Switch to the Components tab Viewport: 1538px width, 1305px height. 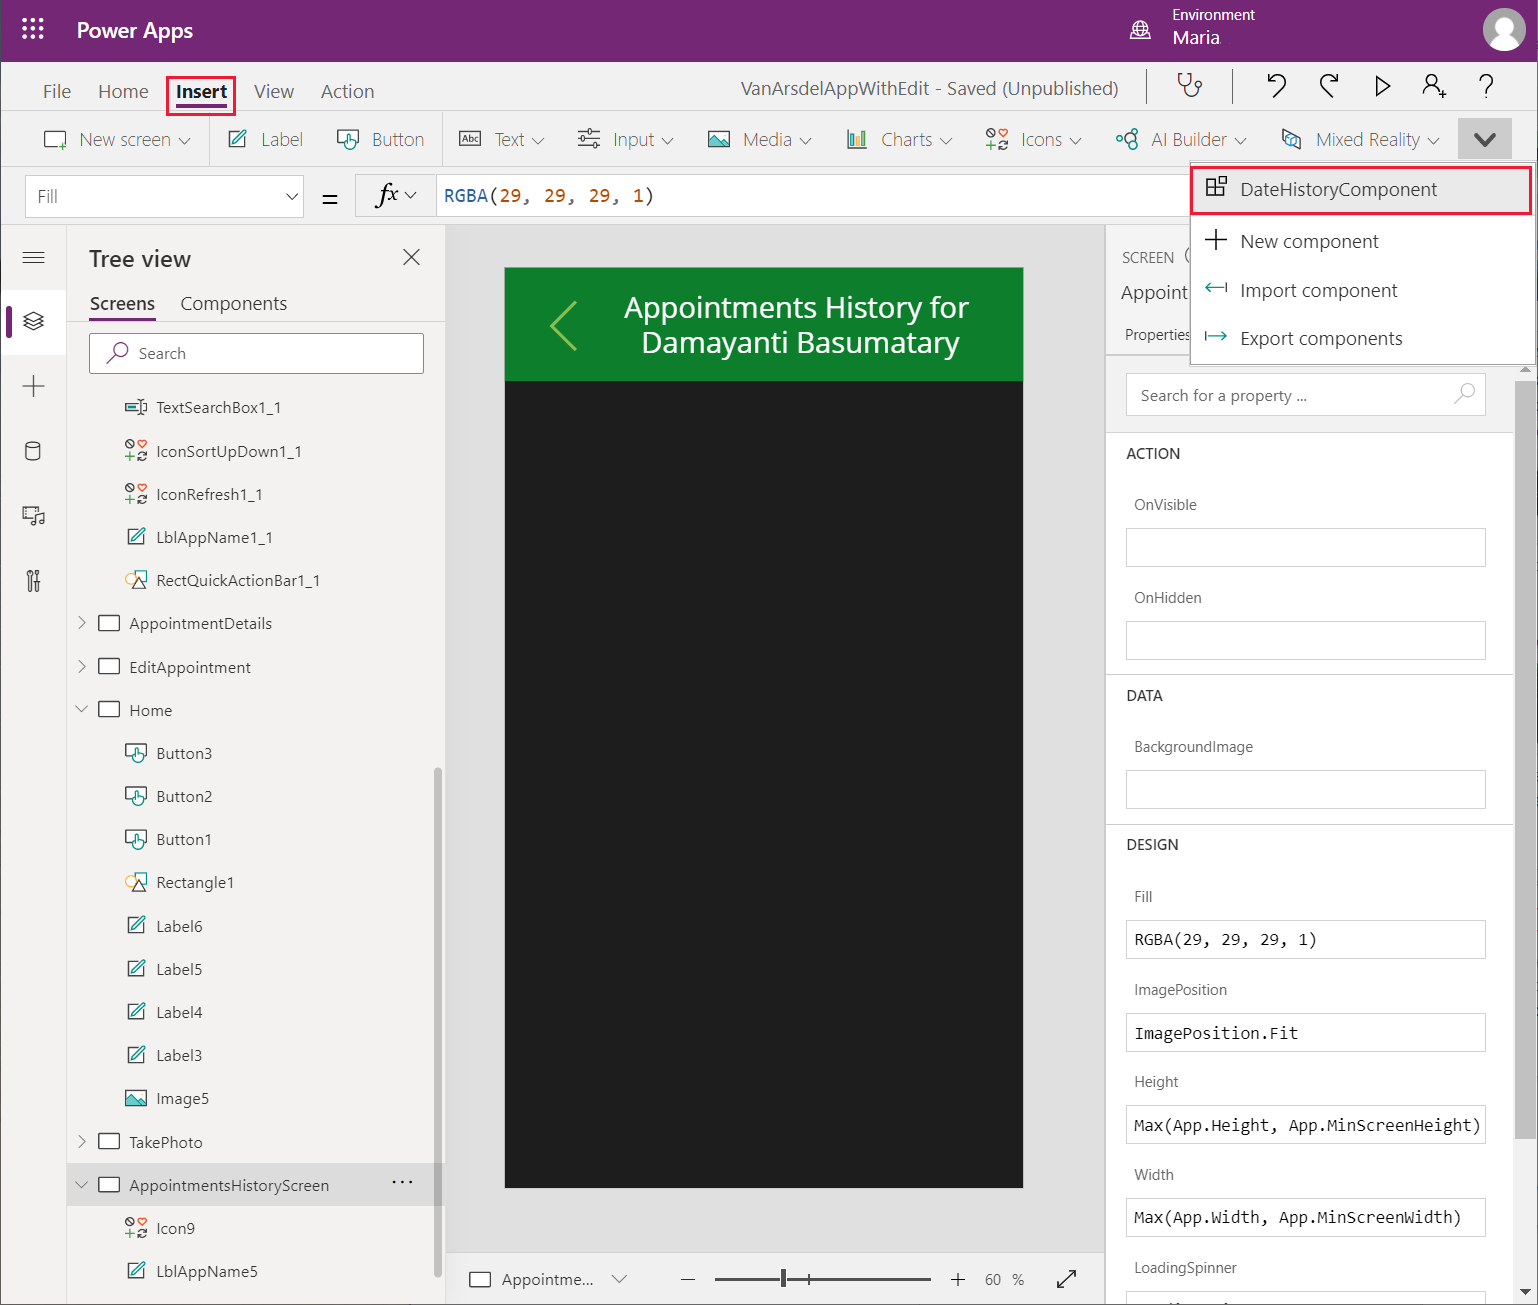click(233, 304)
